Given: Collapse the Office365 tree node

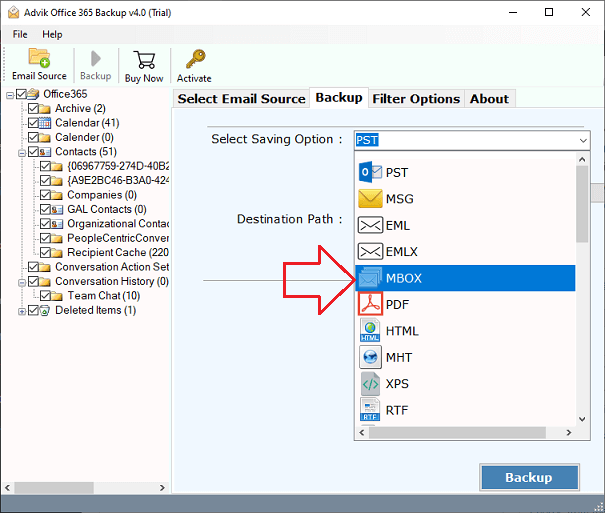Looking at the screenshot, I should (x=10, y=95).
